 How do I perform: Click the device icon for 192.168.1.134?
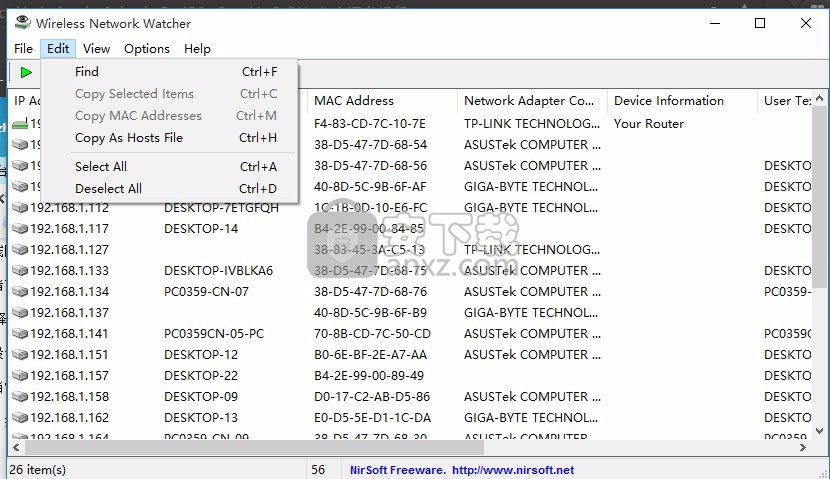(x=20, y=292)
